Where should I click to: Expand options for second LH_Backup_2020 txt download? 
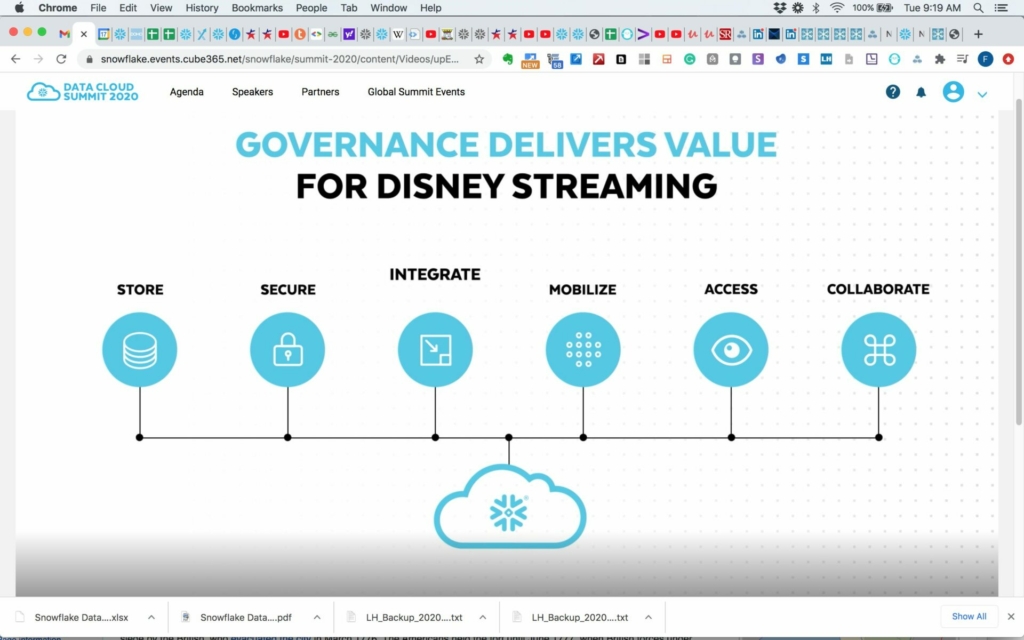[648, 617]
